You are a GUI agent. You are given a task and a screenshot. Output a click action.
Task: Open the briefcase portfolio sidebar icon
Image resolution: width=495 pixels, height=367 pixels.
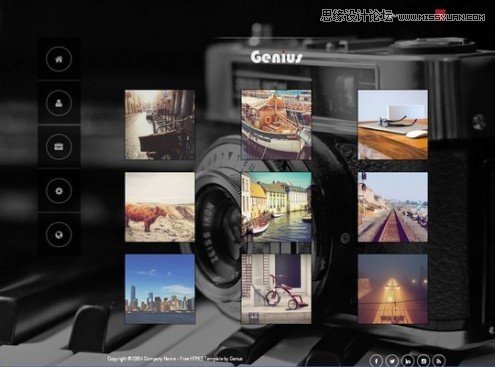pyautogui.click(x=59, y=147)
